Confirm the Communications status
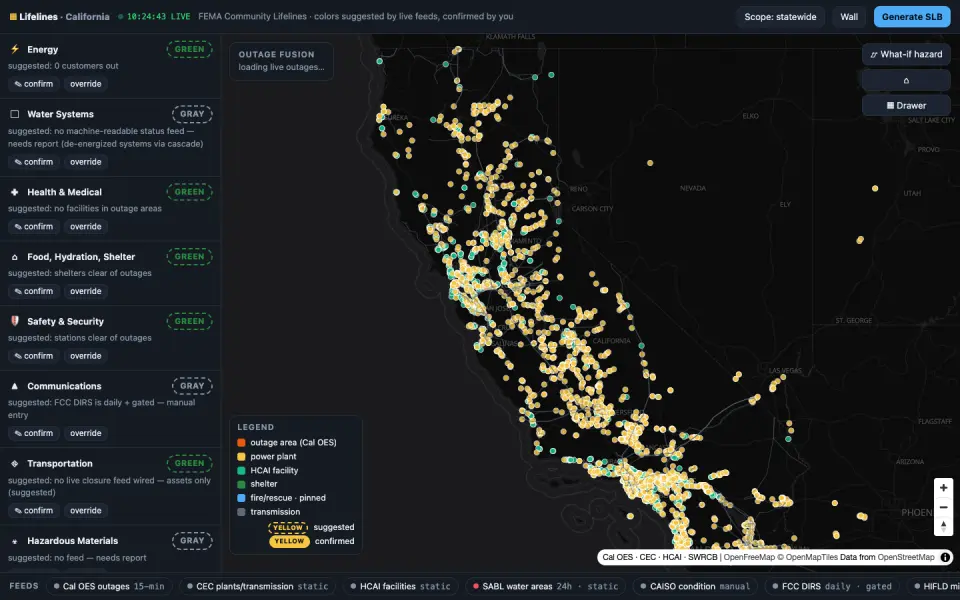 [x=34, y=433]
